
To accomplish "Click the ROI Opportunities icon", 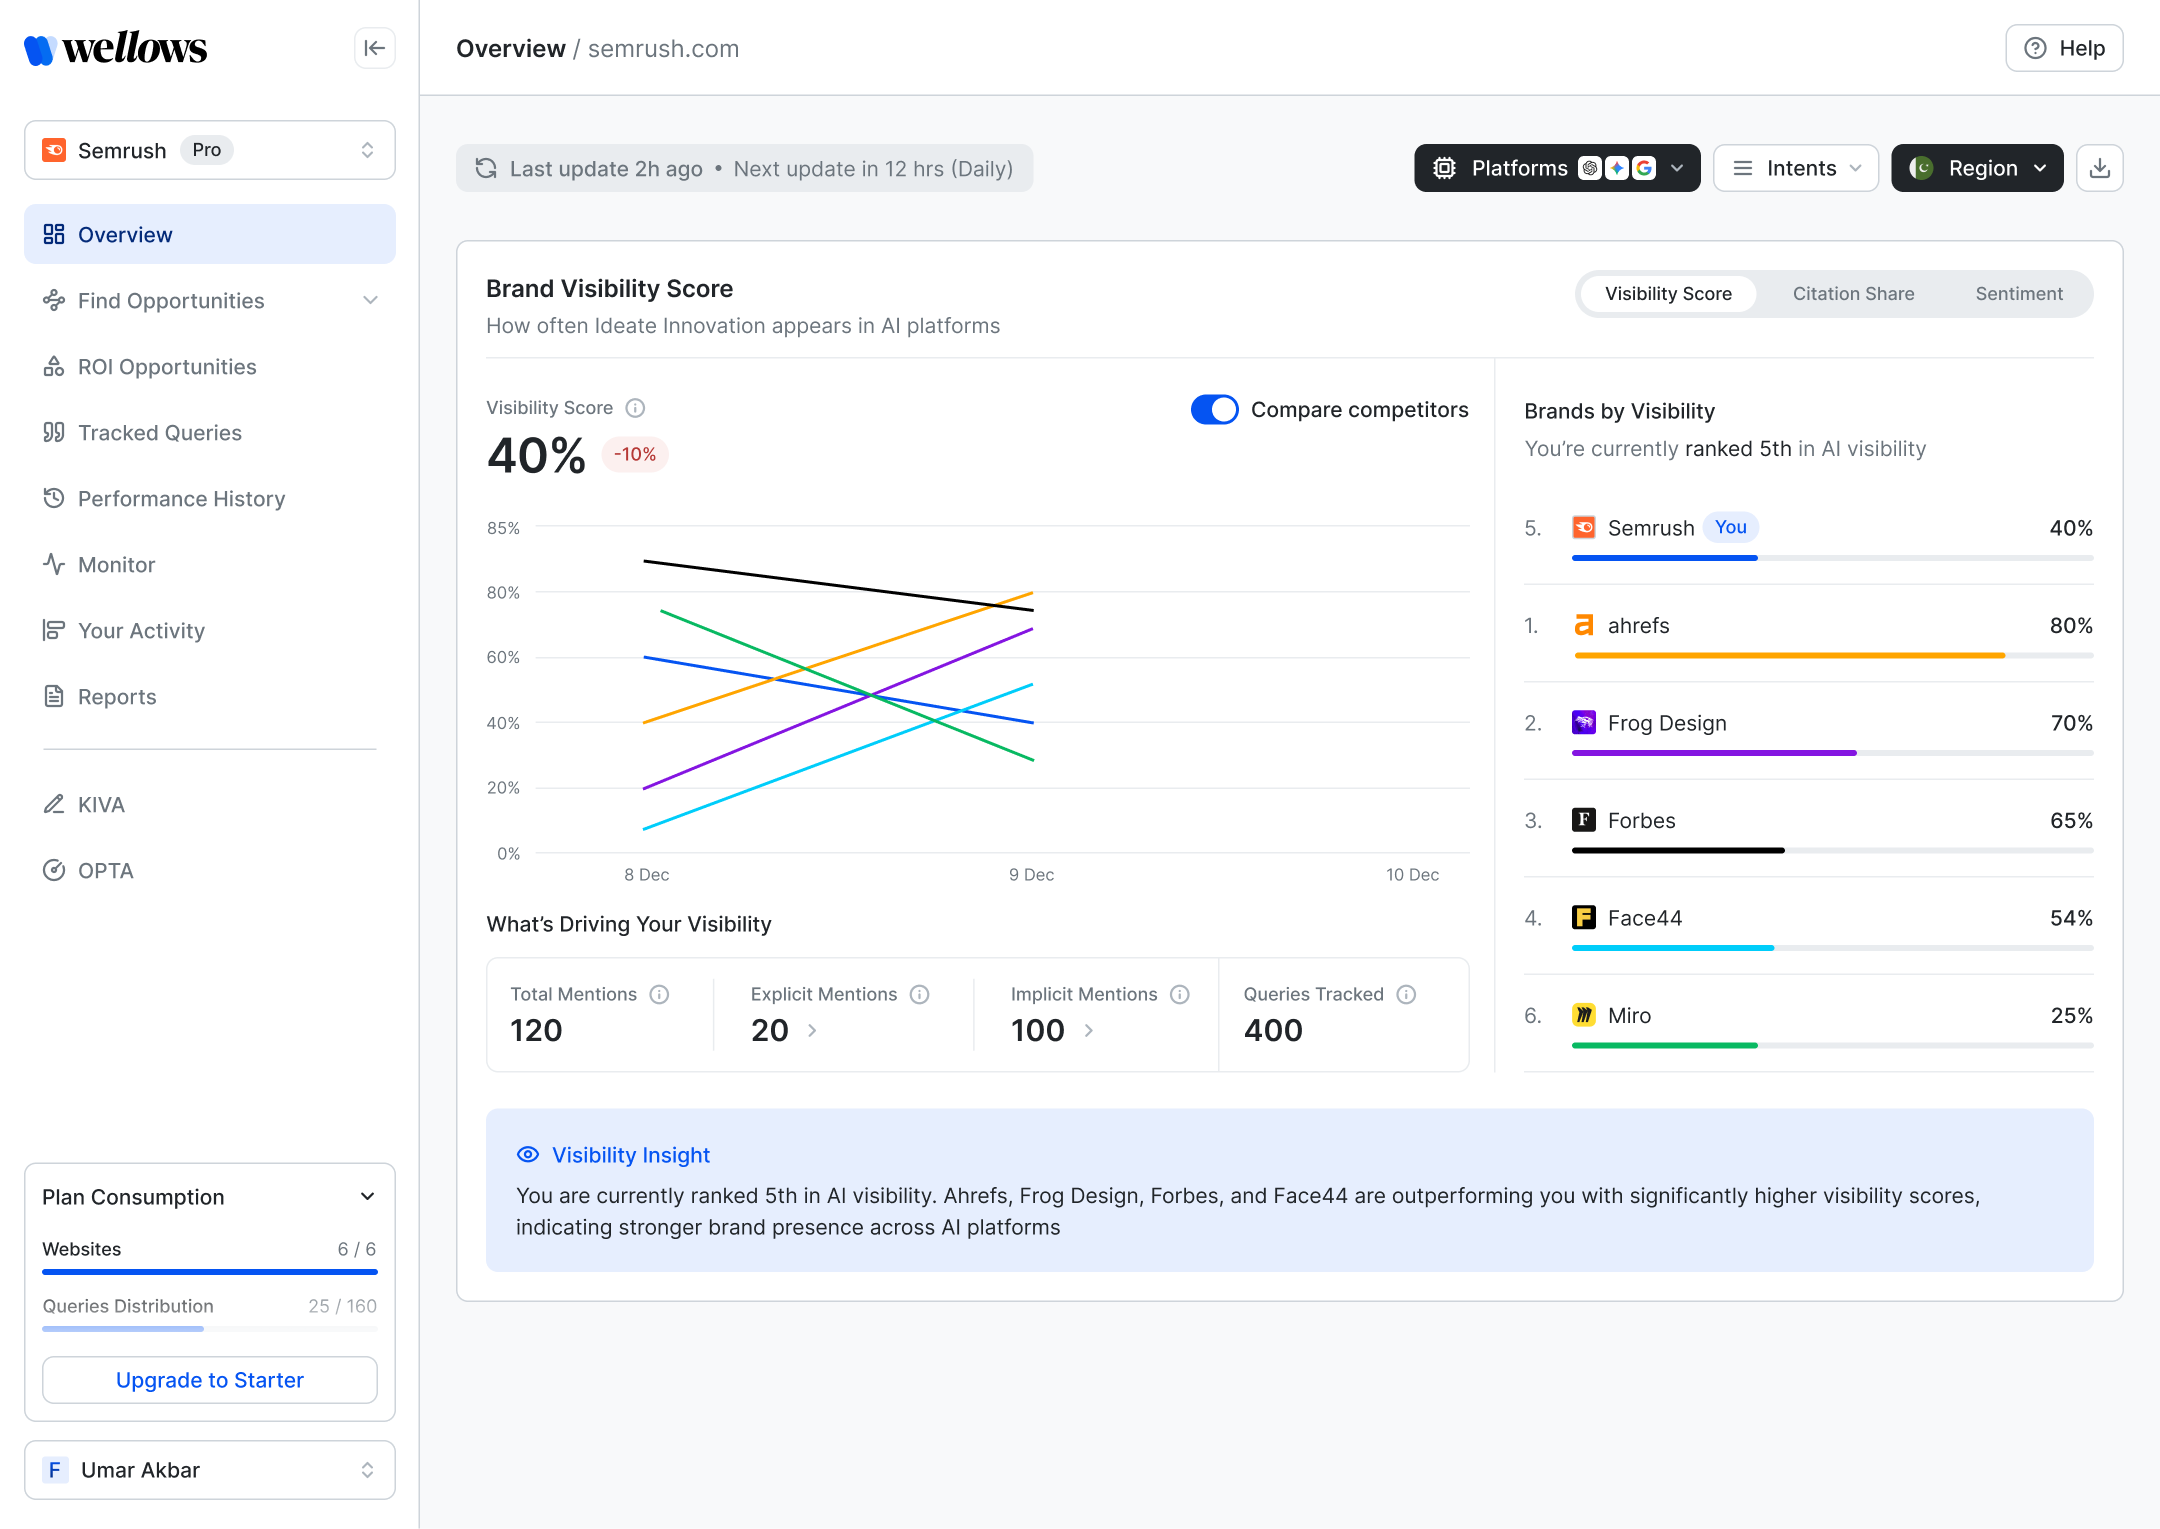I will click(54, 366).
